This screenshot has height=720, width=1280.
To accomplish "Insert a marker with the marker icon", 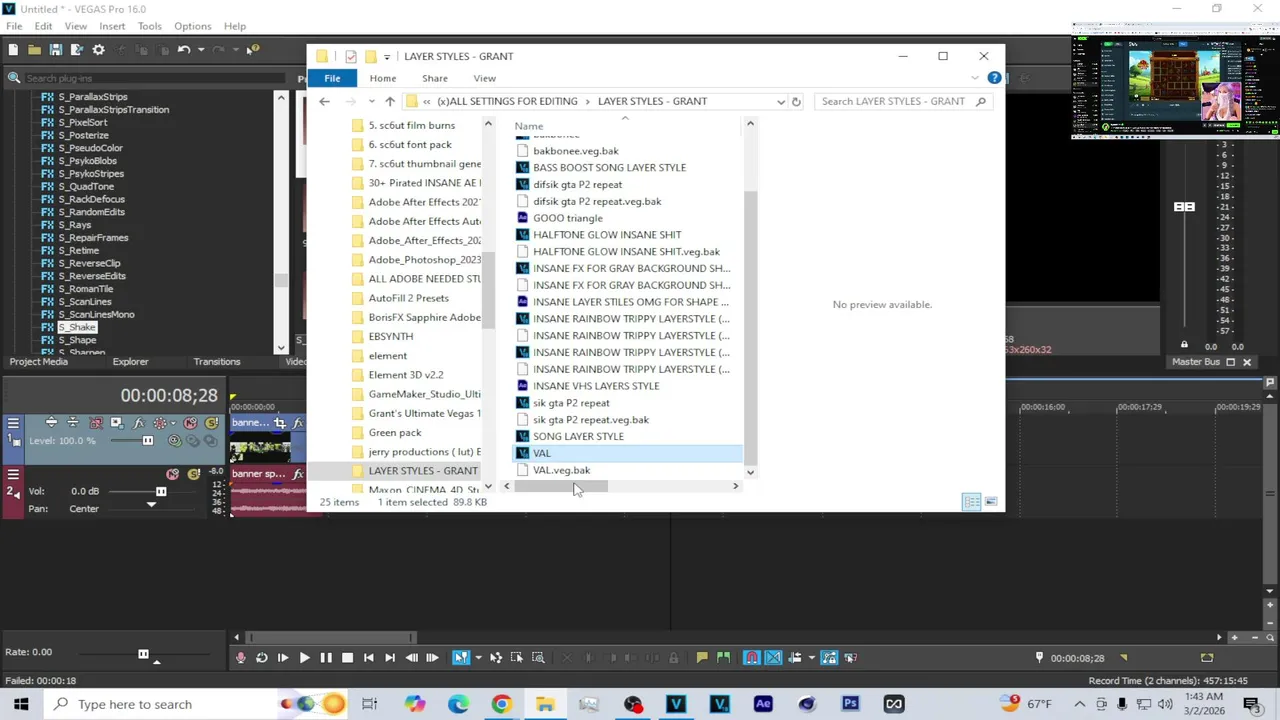I will (x=702, y=657).
